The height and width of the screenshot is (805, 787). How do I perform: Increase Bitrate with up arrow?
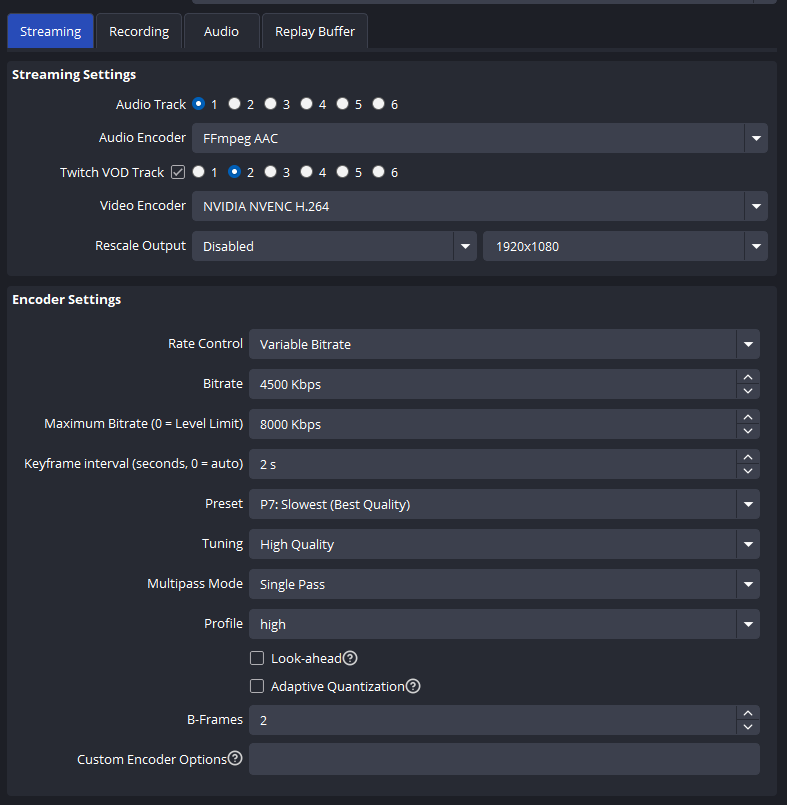(748, 377)
